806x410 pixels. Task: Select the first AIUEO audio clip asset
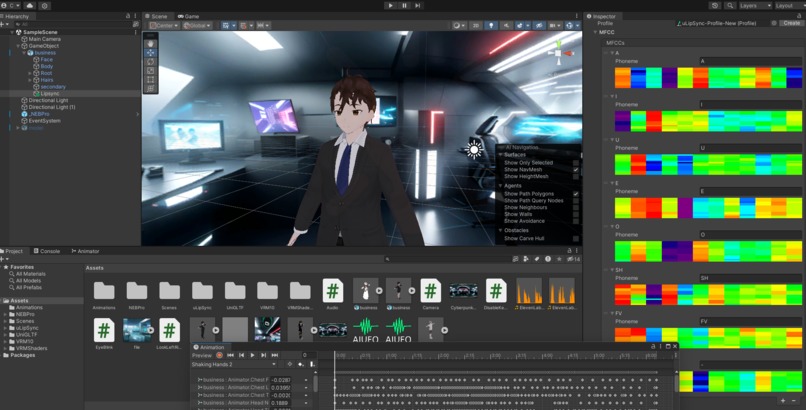coord(365,329)
